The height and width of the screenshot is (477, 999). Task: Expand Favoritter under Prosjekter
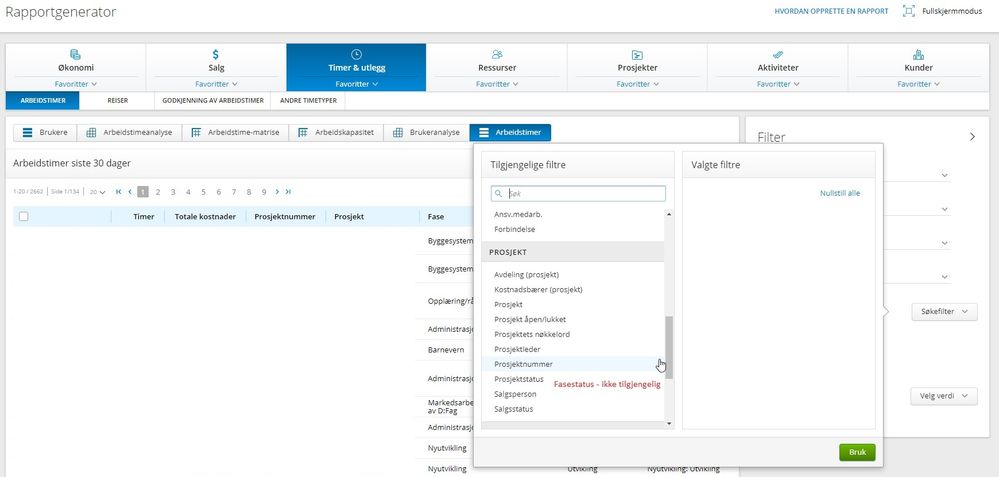click(637, 84)
